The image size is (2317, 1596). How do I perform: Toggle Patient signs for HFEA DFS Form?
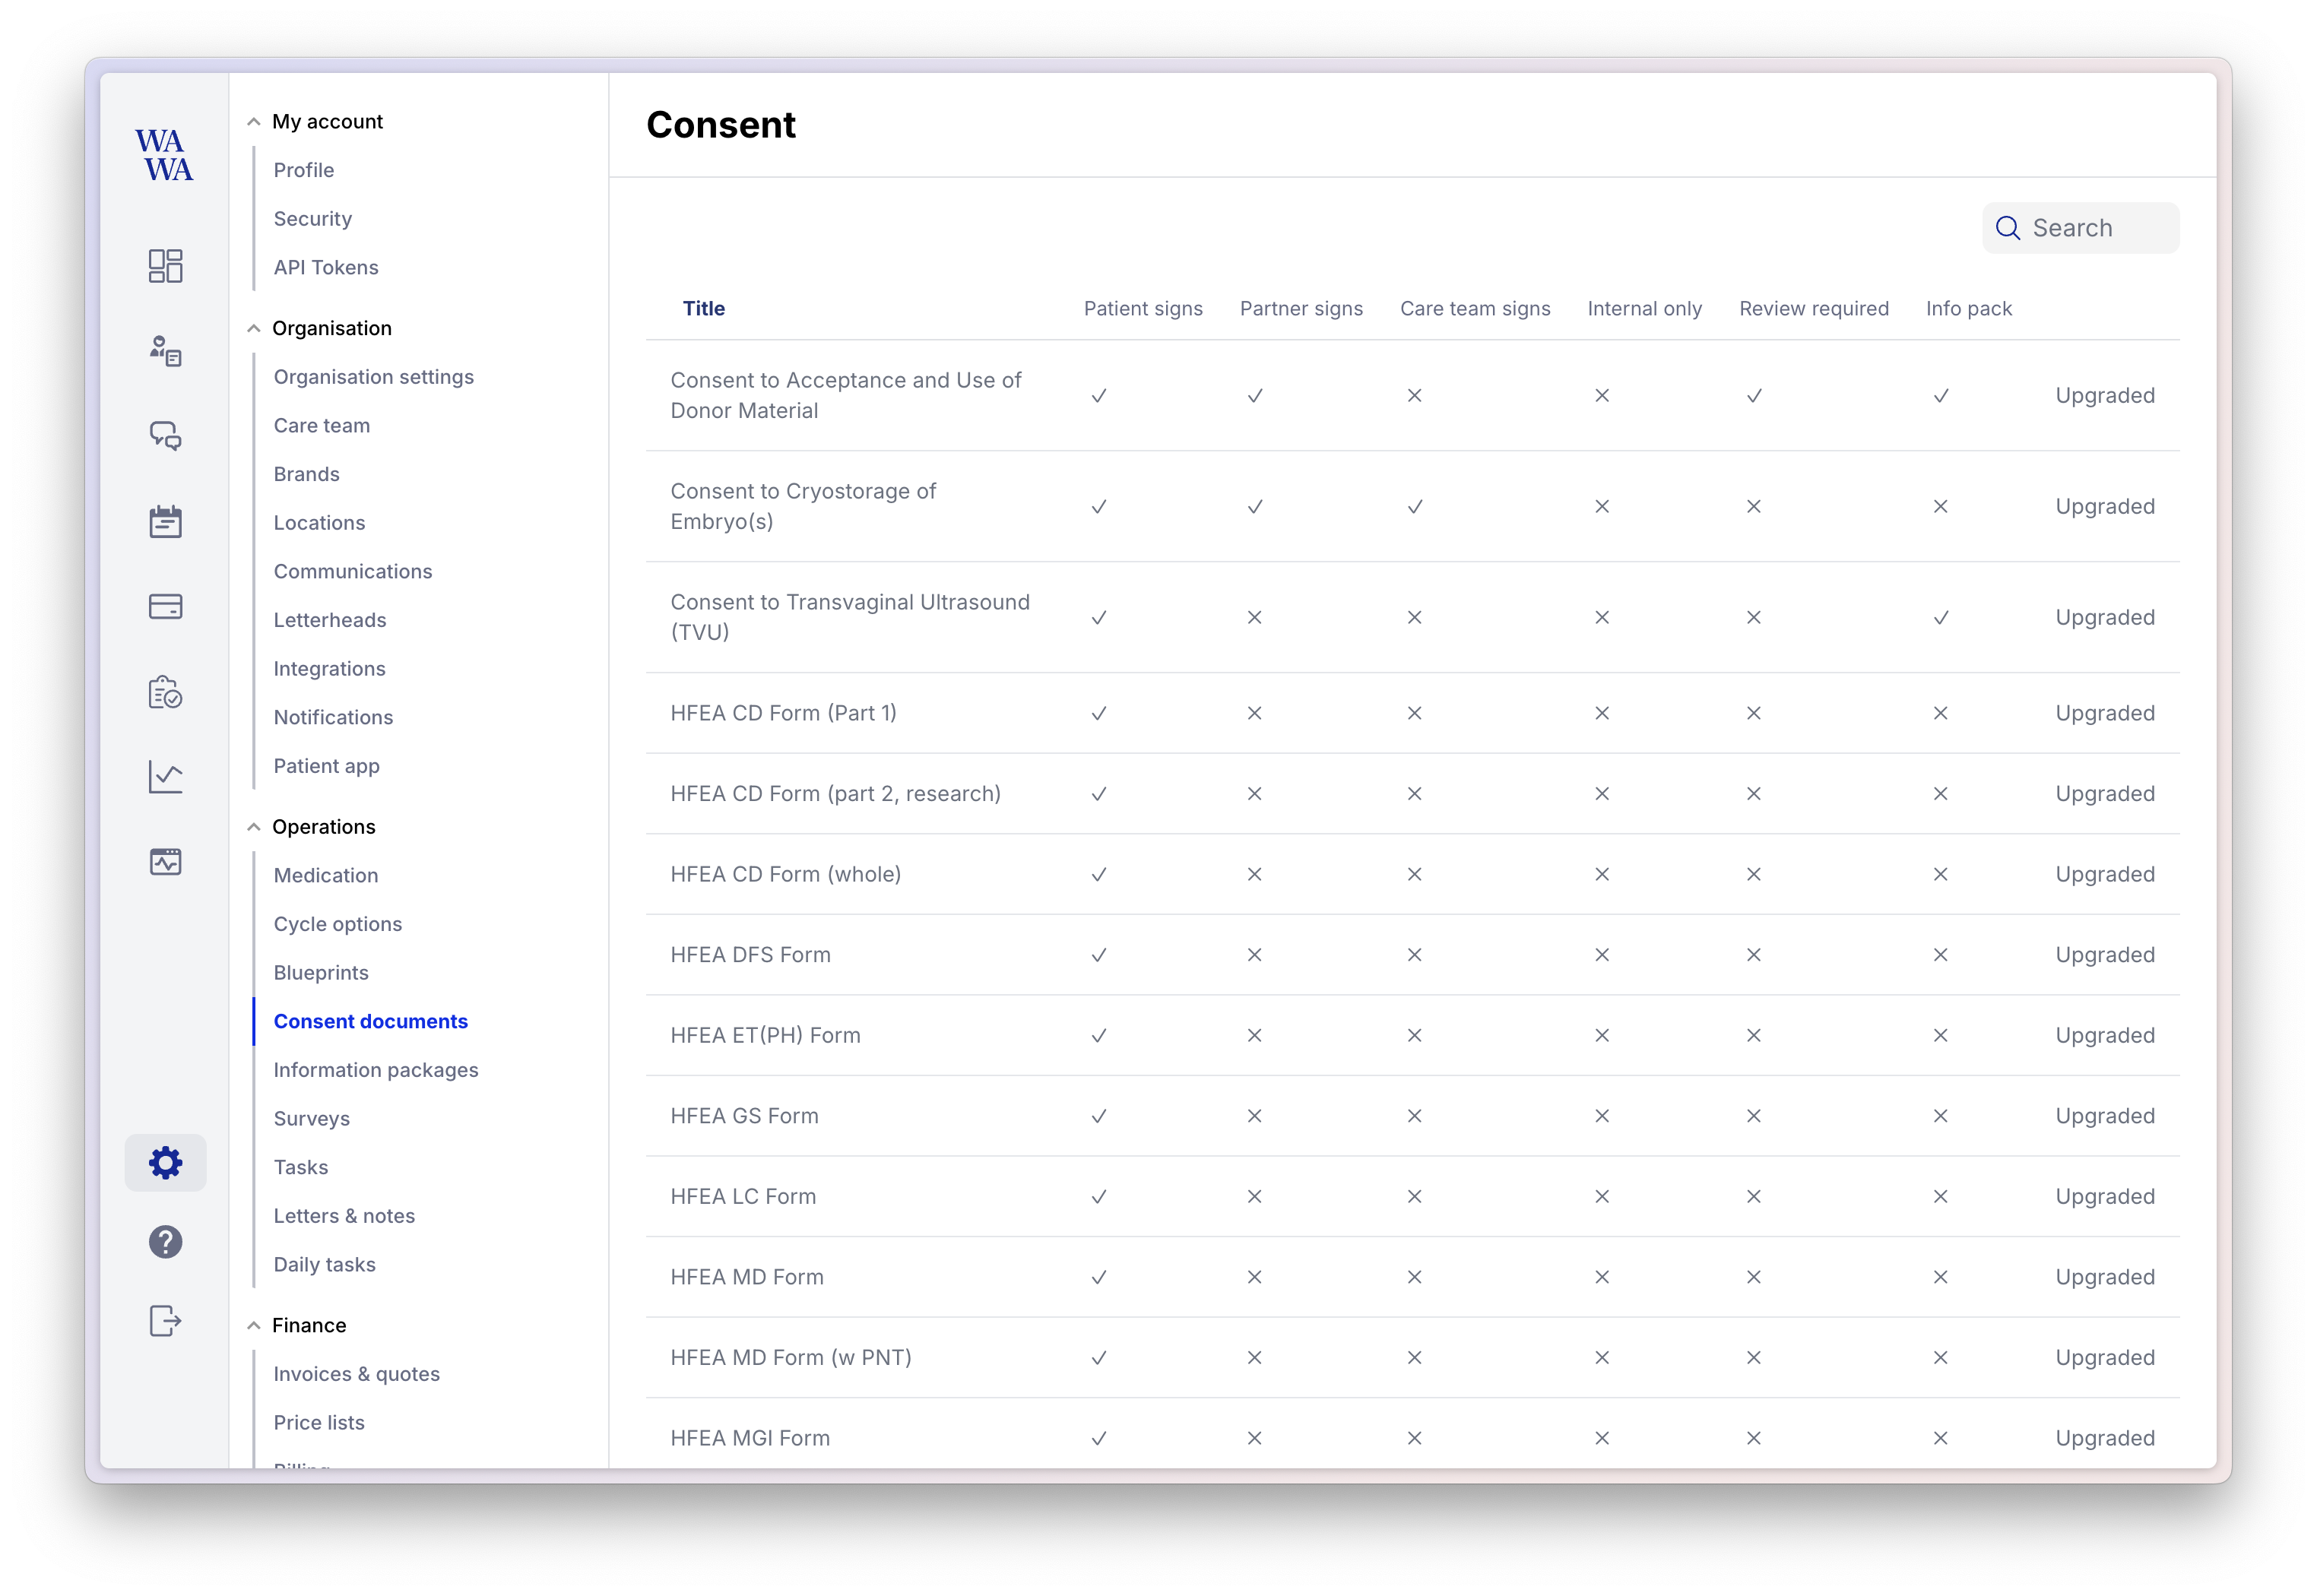point(1097,954)
